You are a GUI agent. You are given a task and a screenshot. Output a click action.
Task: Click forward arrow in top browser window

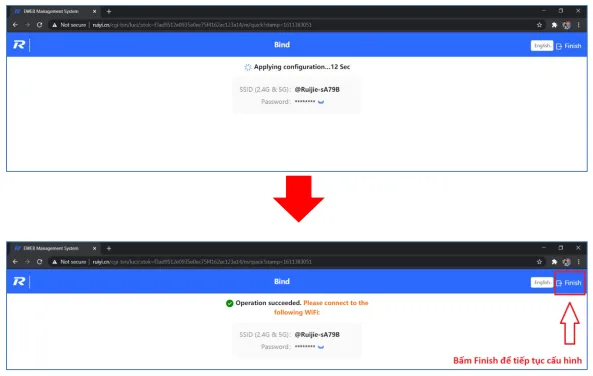tap(27, 25)
